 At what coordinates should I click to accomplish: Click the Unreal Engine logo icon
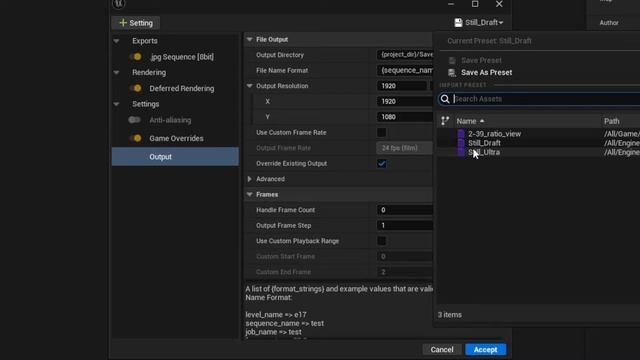click(x=118, y=3)
